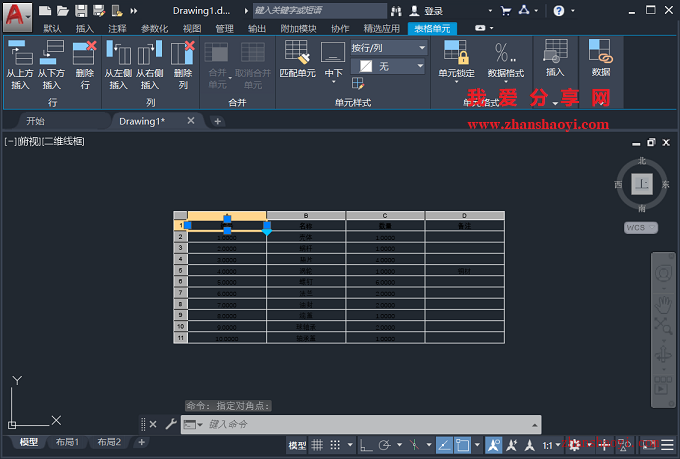Open the AutoCAD application menu button
680x459 pixels.
pos(17,16)
